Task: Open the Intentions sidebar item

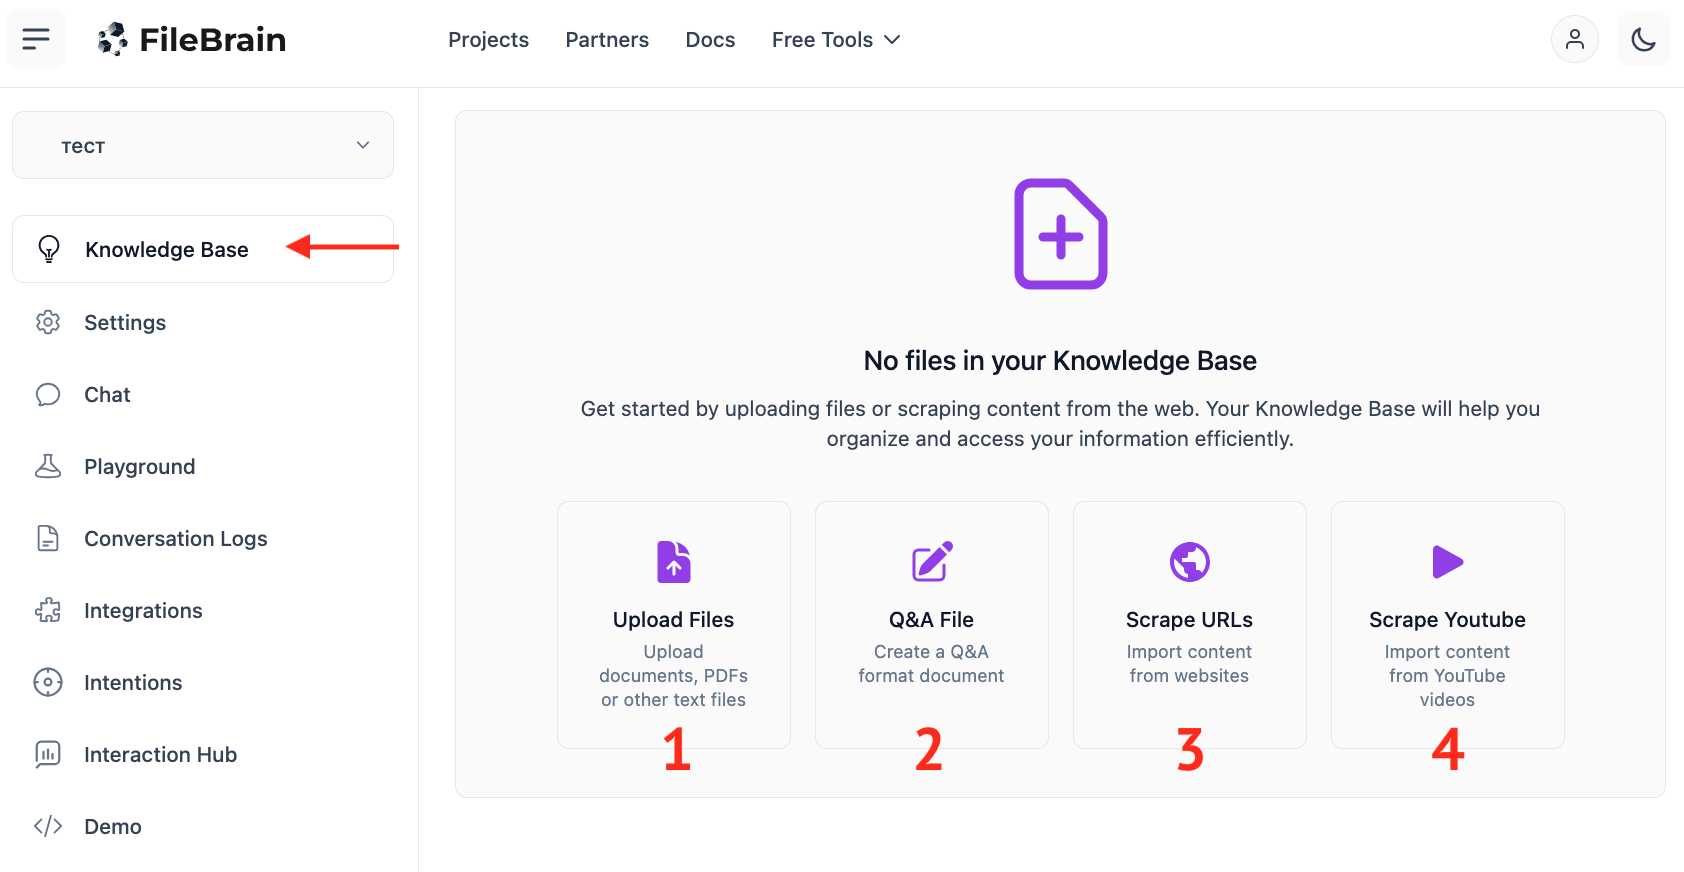Action: click(x=133, y=683)
